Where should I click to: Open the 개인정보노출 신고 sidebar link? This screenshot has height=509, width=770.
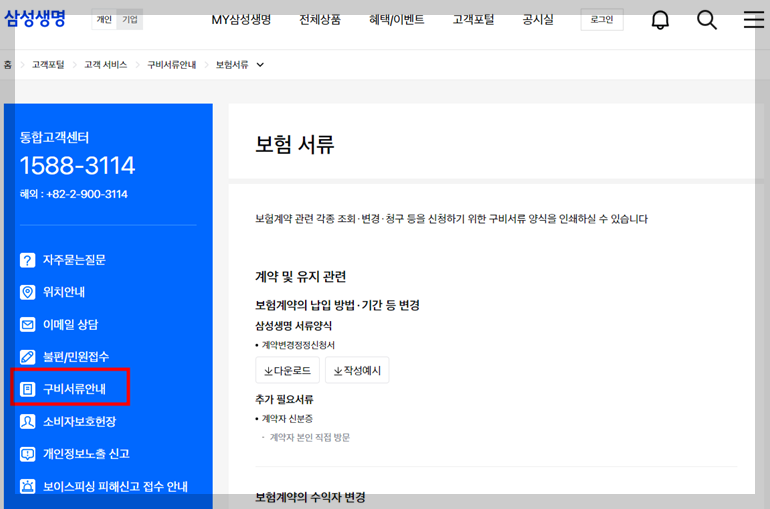click(86, 454)
